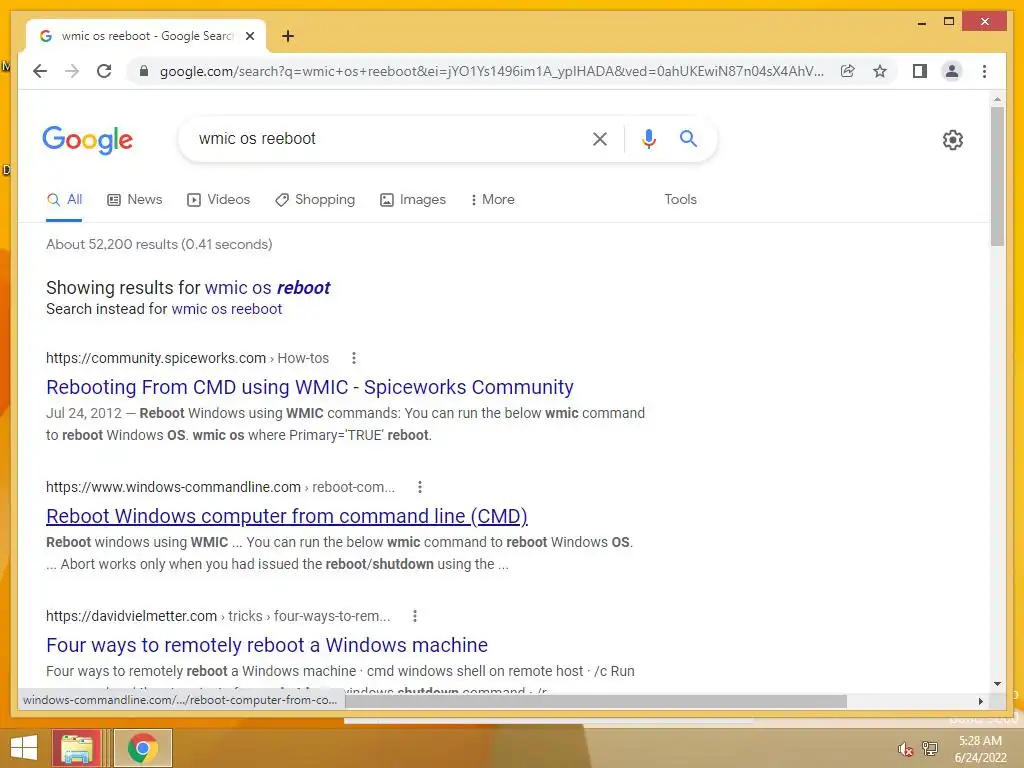Click the vertical scrollbar thumb
Image resolution: width=1024 pixels, height=768 pixels.
pos(997,176)
